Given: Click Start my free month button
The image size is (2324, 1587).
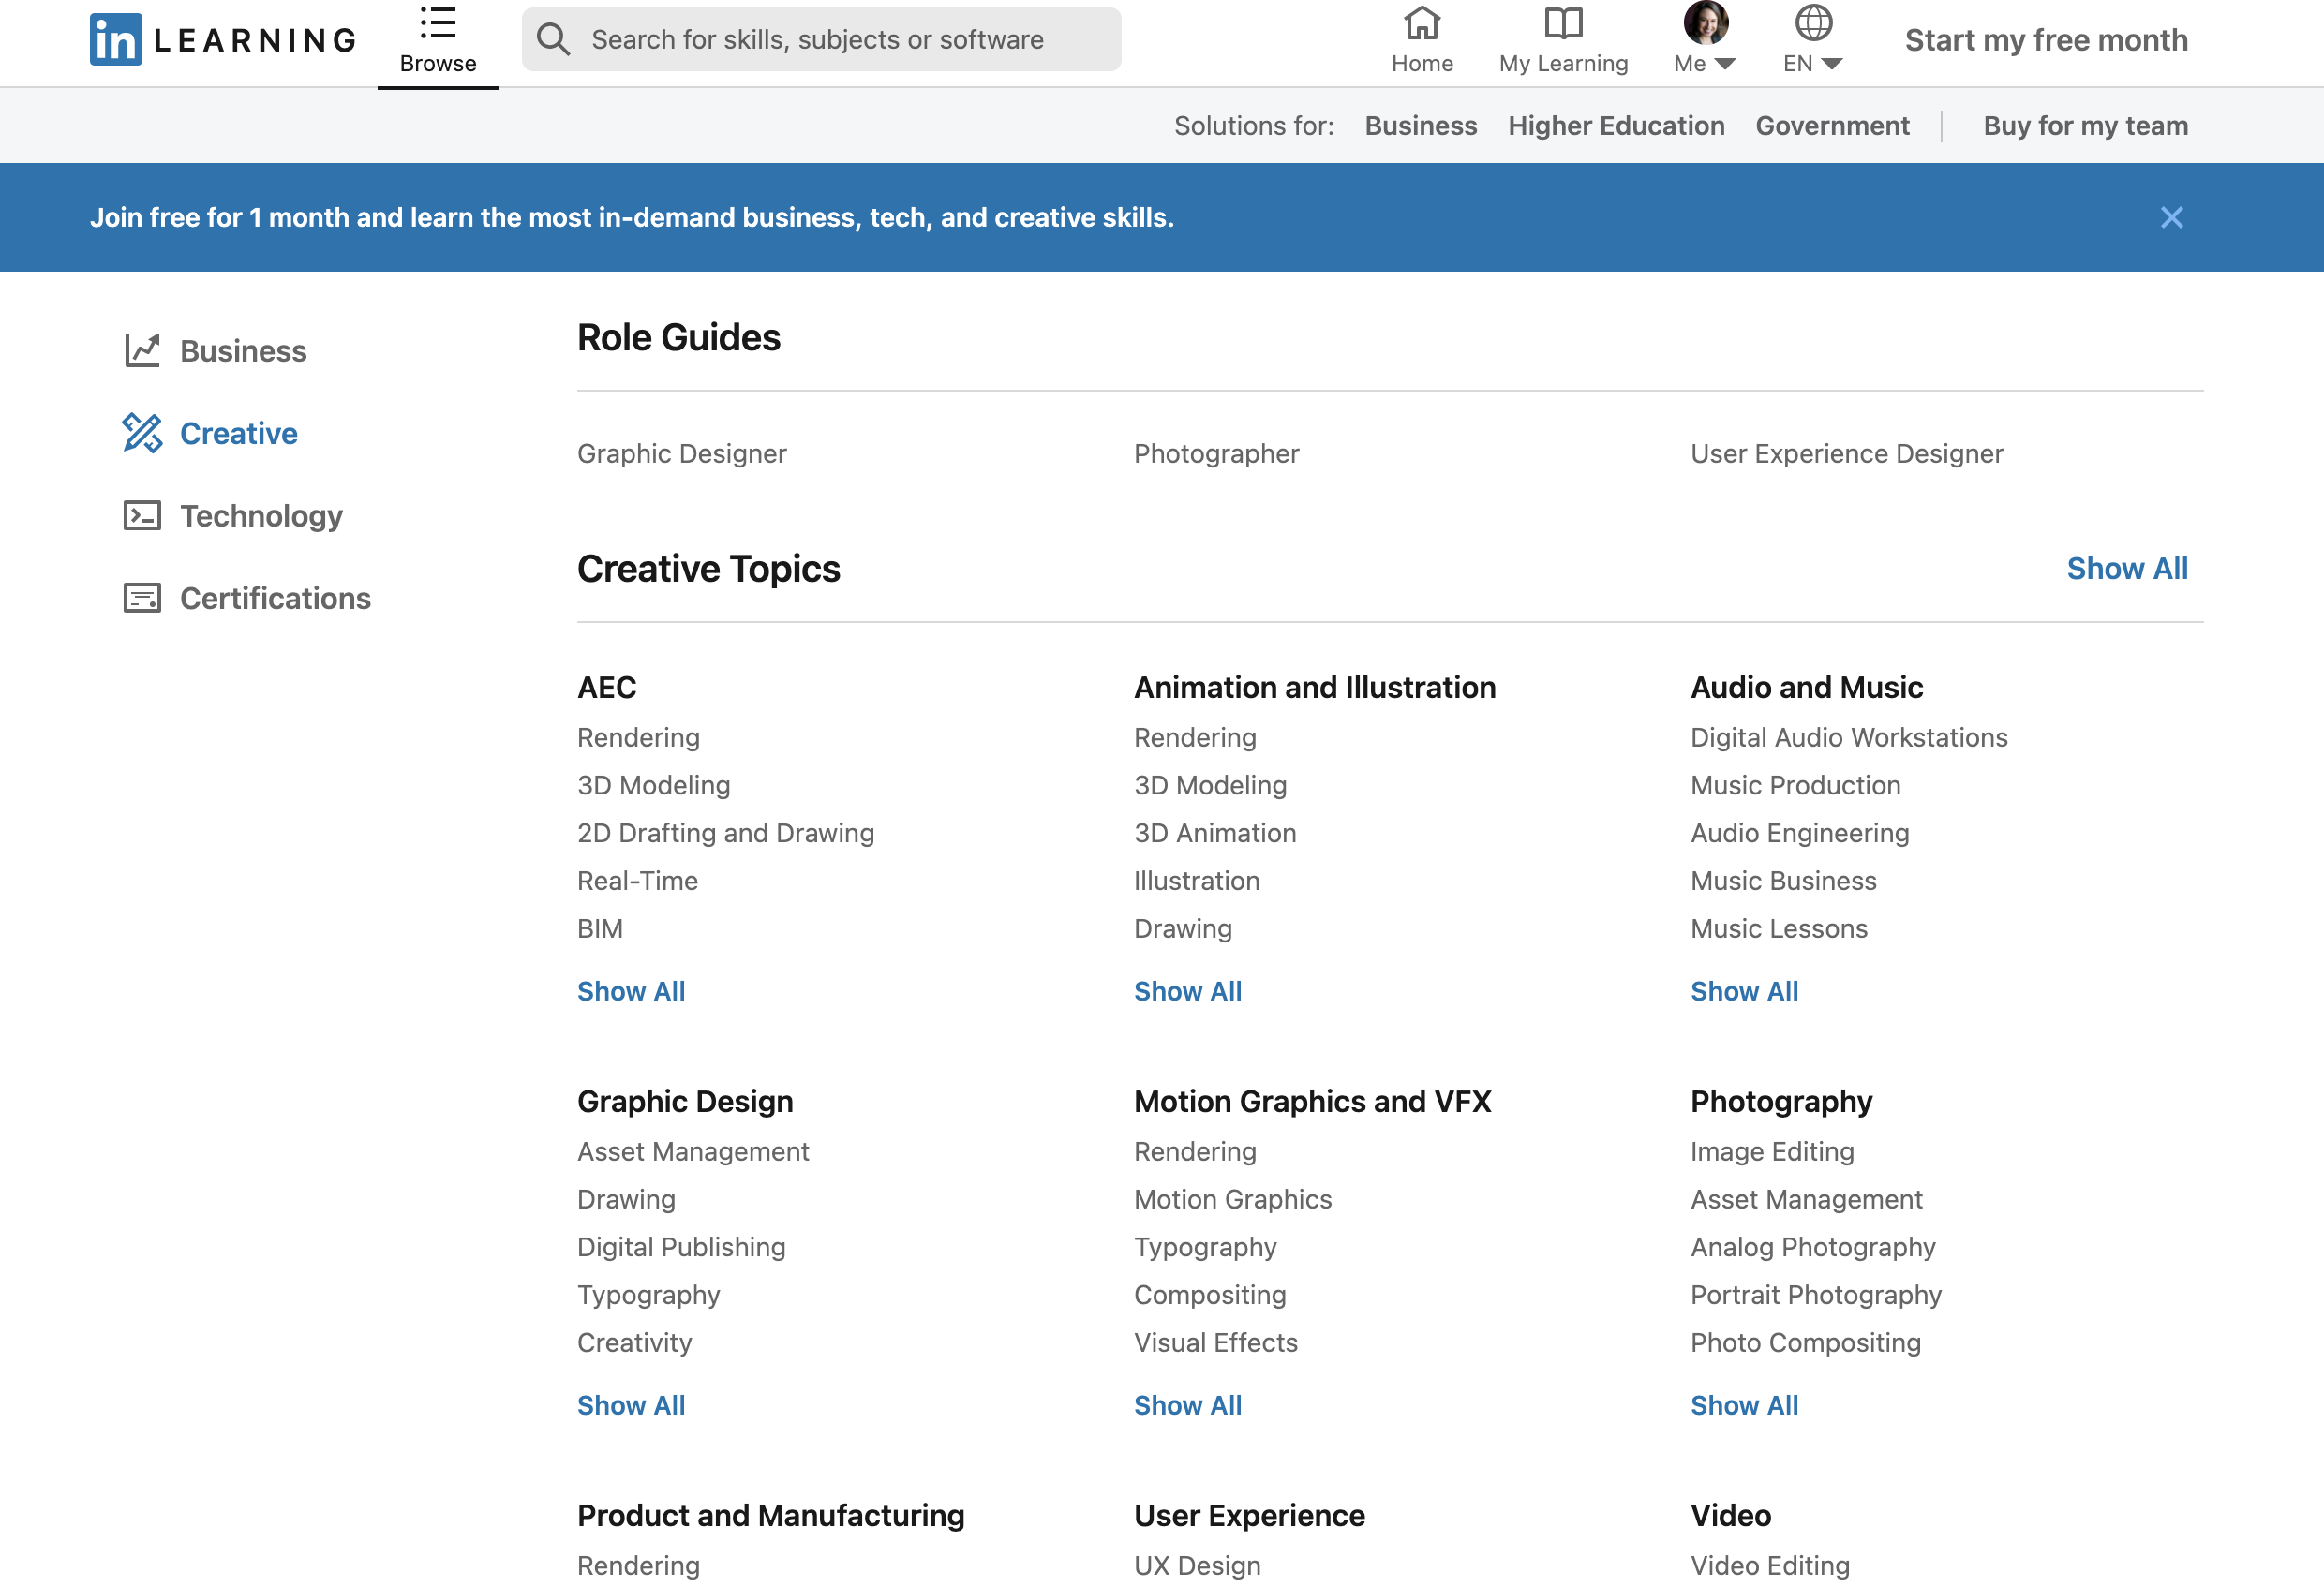Looking at the screenshot, I should pos(2045,38).
